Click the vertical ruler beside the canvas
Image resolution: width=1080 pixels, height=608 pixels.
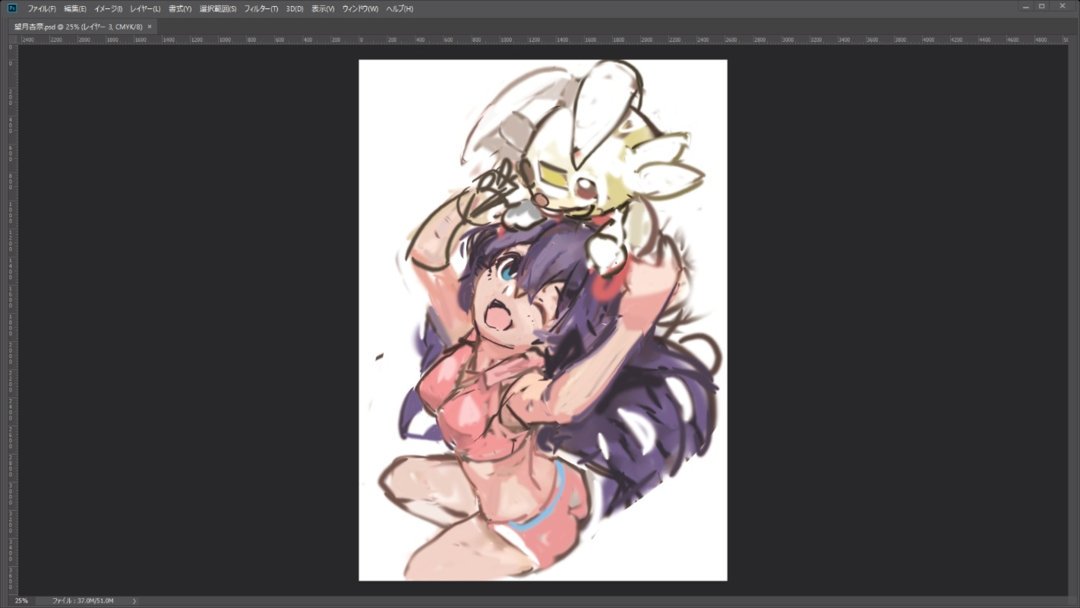(12, 320)
